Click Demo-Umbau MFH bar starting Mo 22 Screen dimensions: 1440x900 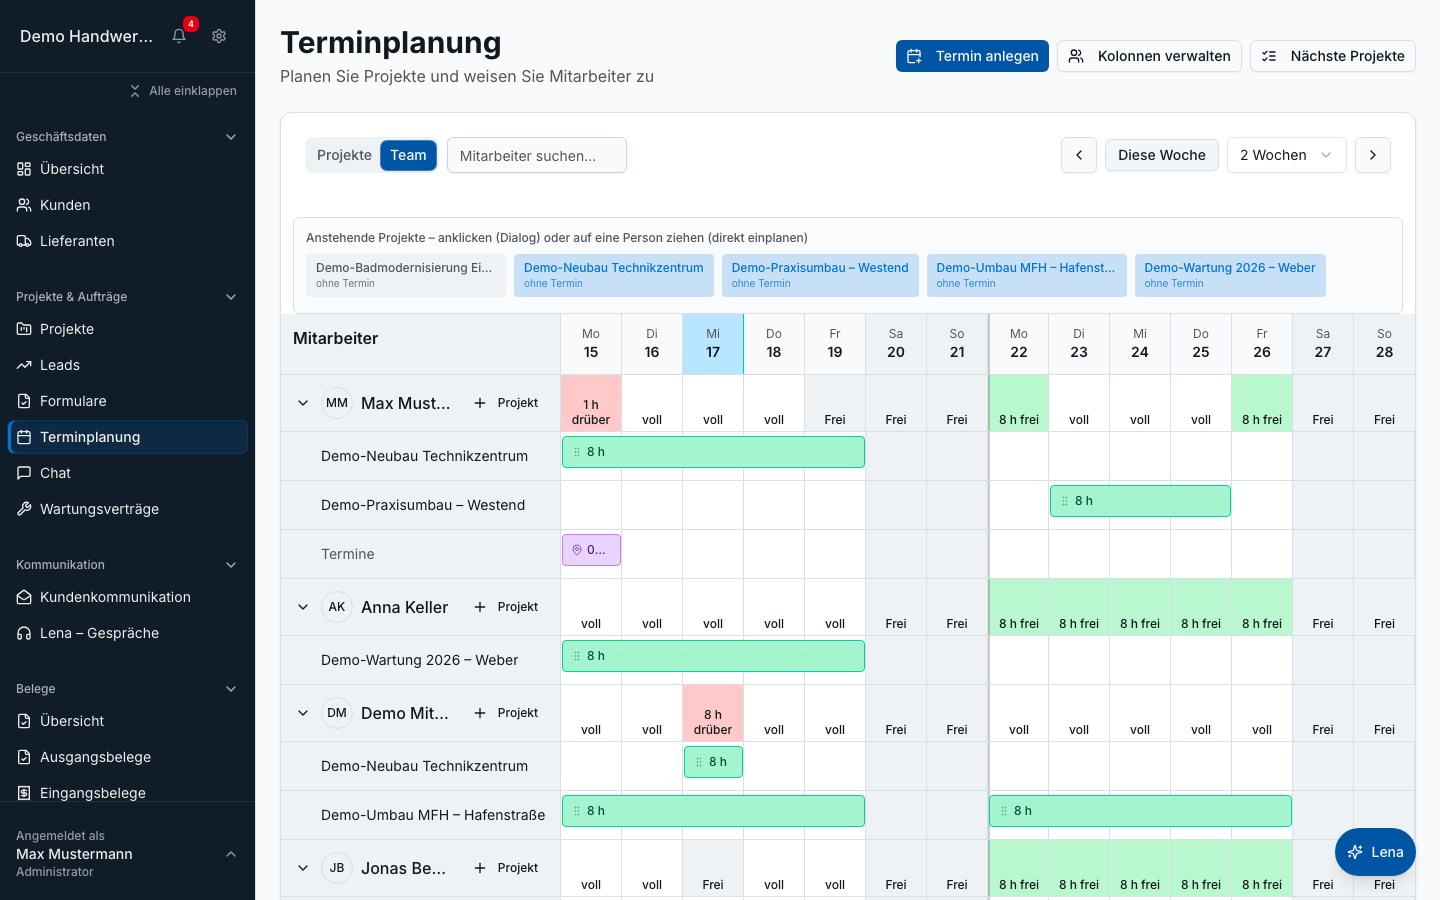[1140, 811]
